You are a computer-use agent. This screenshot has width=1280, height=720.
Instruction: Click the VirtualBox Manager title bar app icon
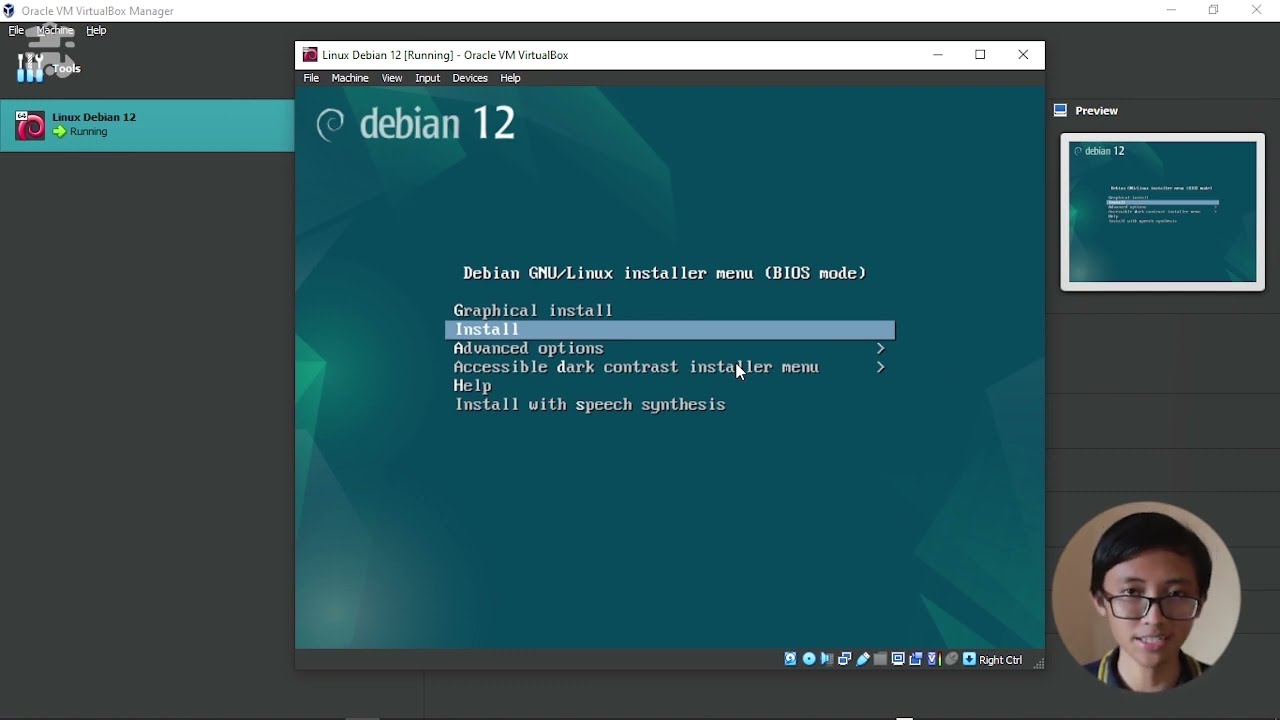point(8,11)
